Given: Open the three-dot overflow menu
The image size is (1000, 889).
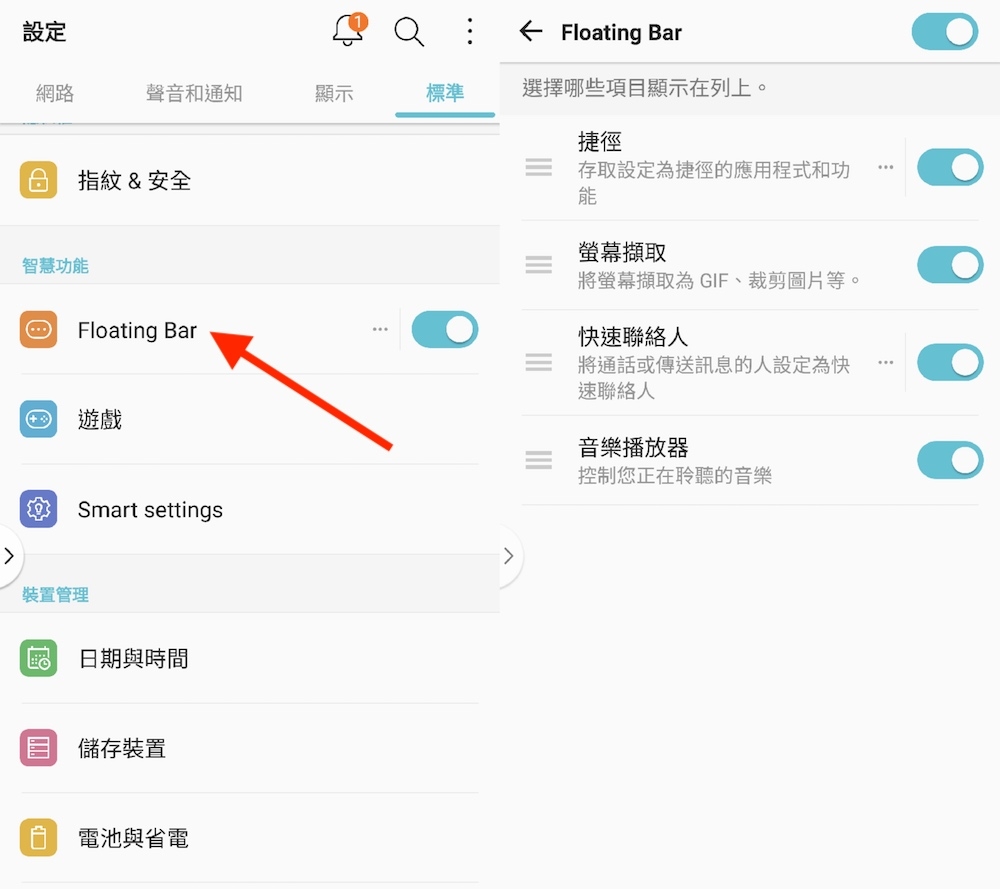Looking at the screenshot, I should pos(470,31).
